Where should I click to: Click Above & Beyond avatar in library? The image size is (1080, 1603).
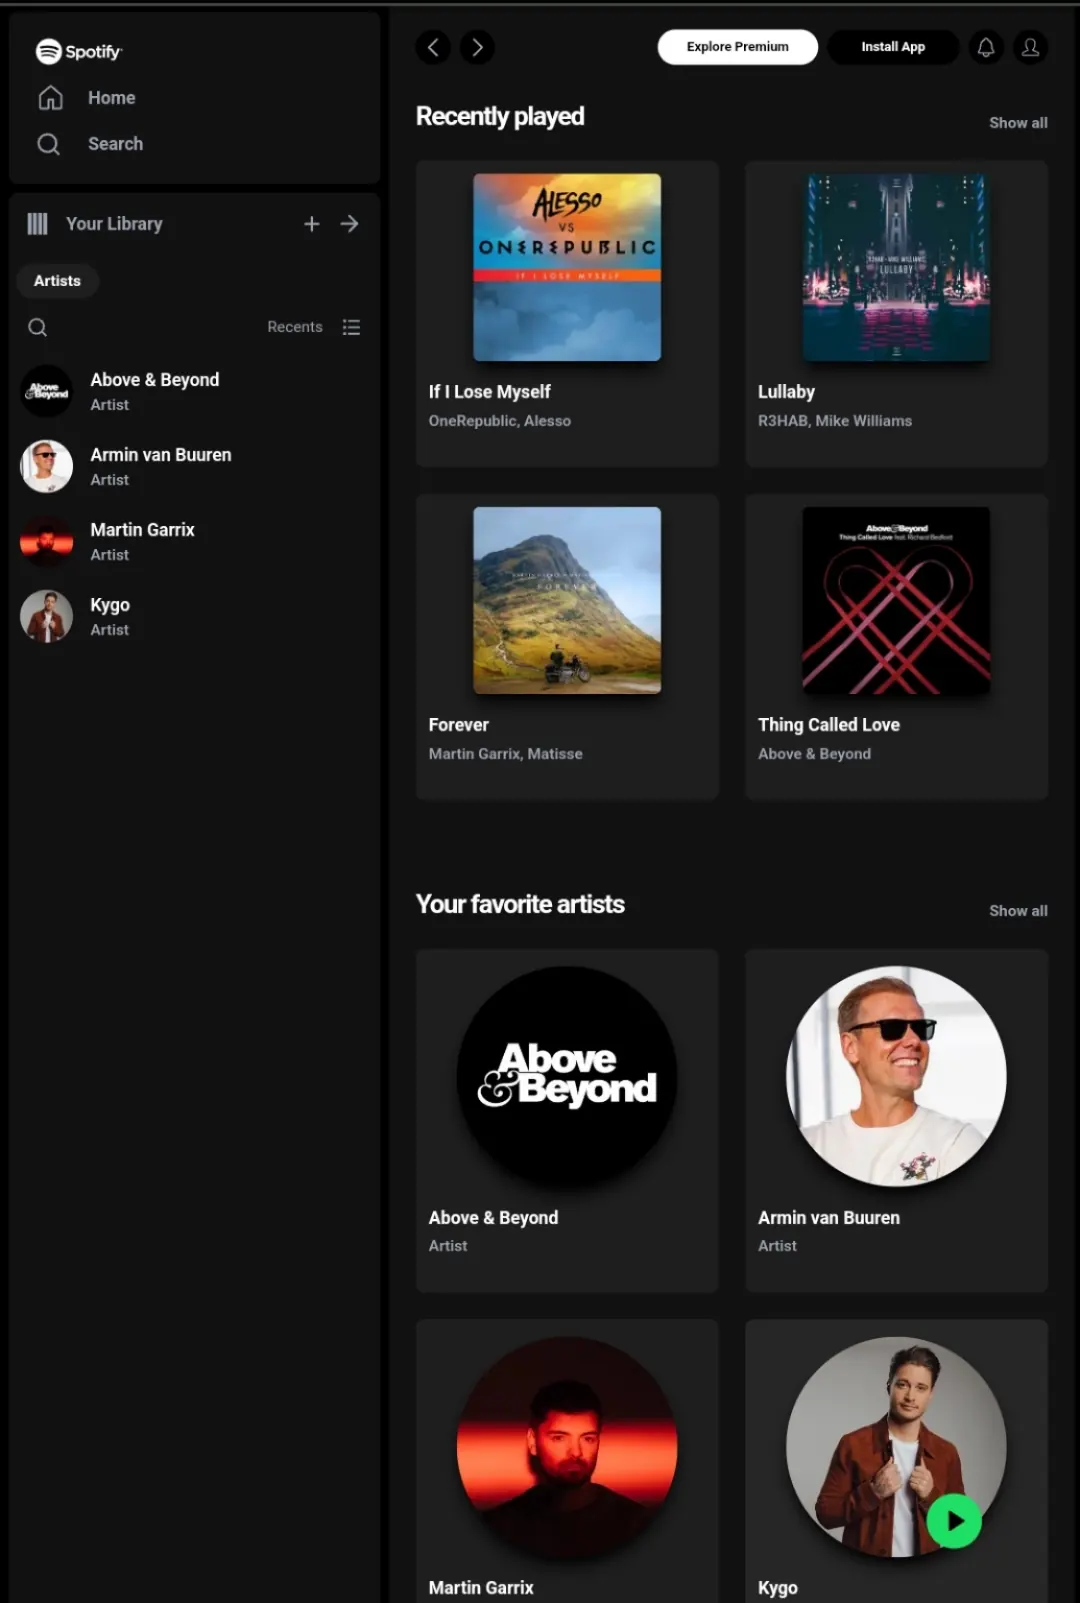tap(47, 391)
